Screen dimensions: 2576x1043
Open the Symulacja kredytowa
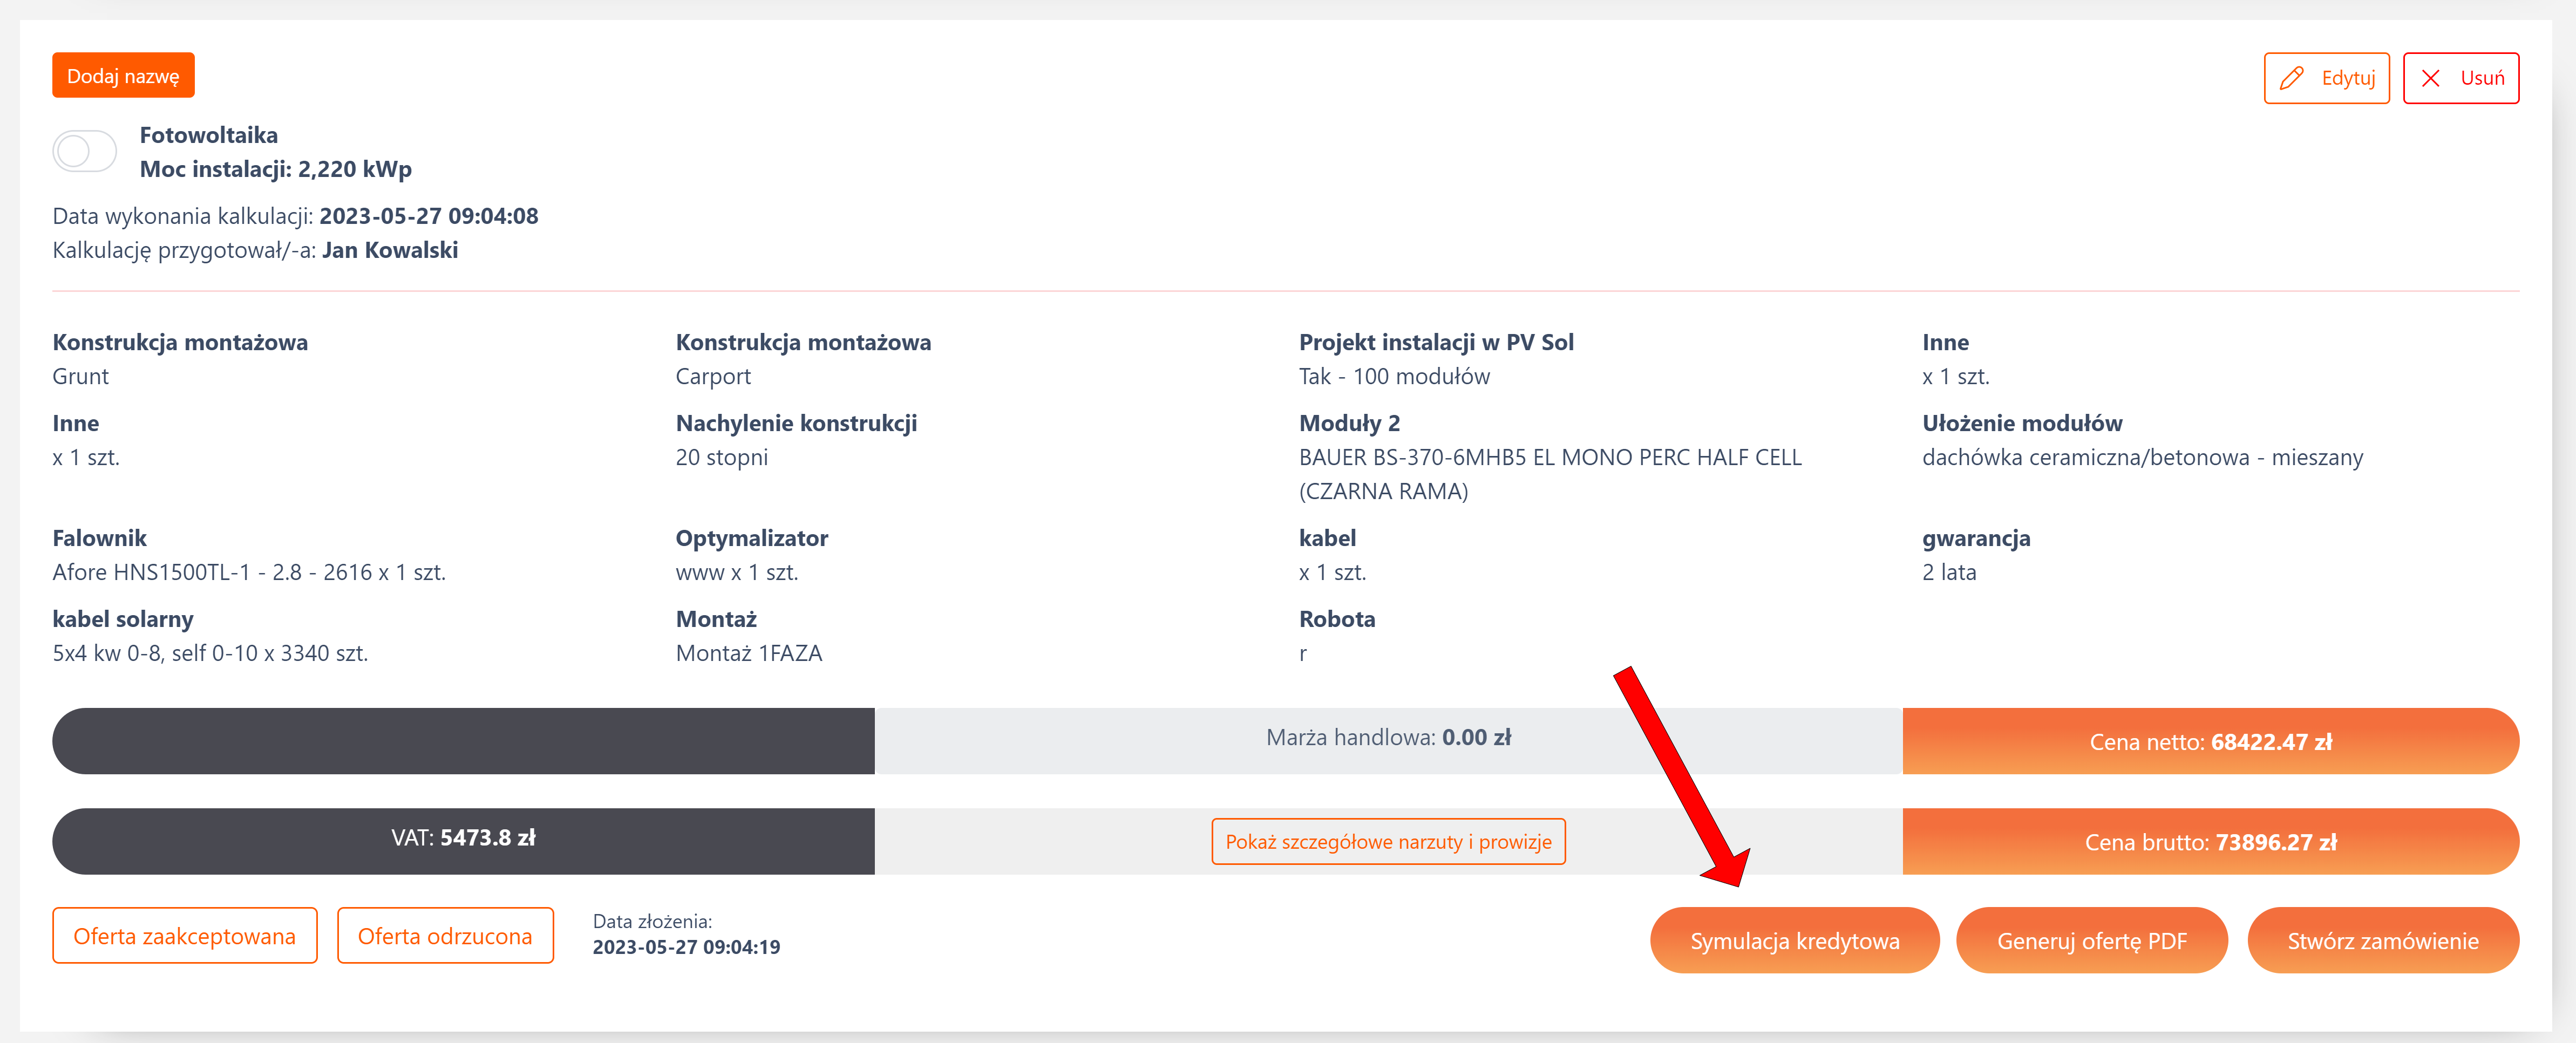[1794, 941]
